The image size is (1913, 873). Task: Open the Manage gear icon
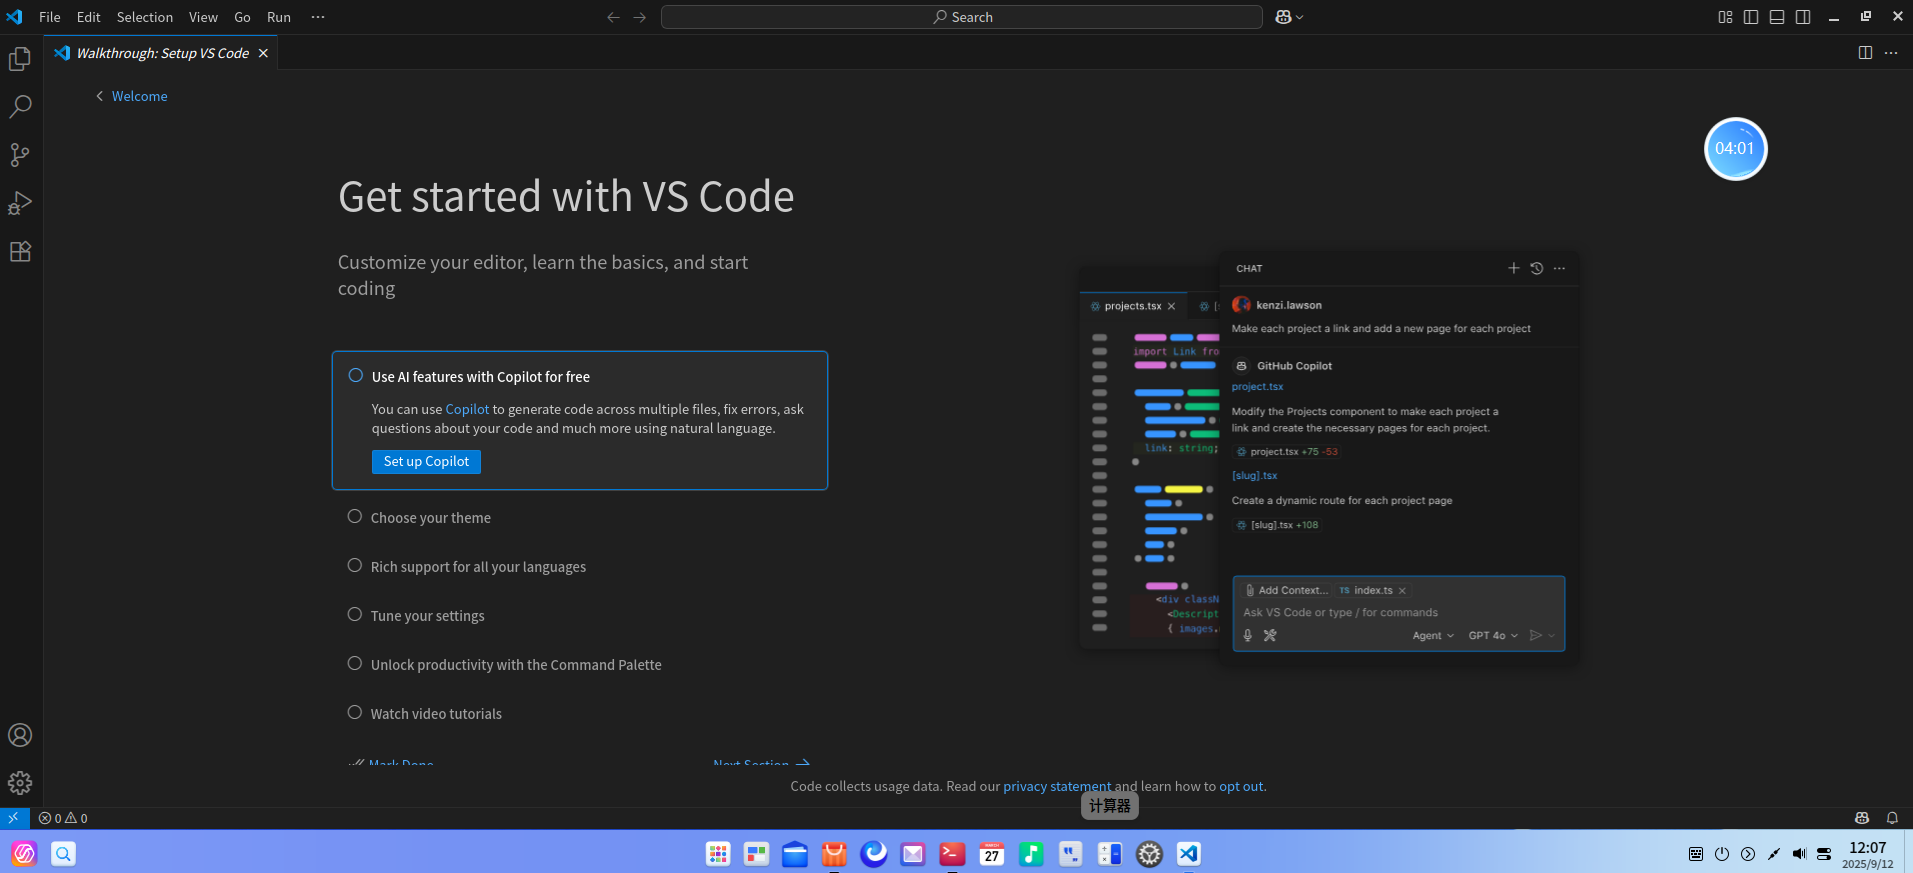pyautogui.click(x=20, y=783)
